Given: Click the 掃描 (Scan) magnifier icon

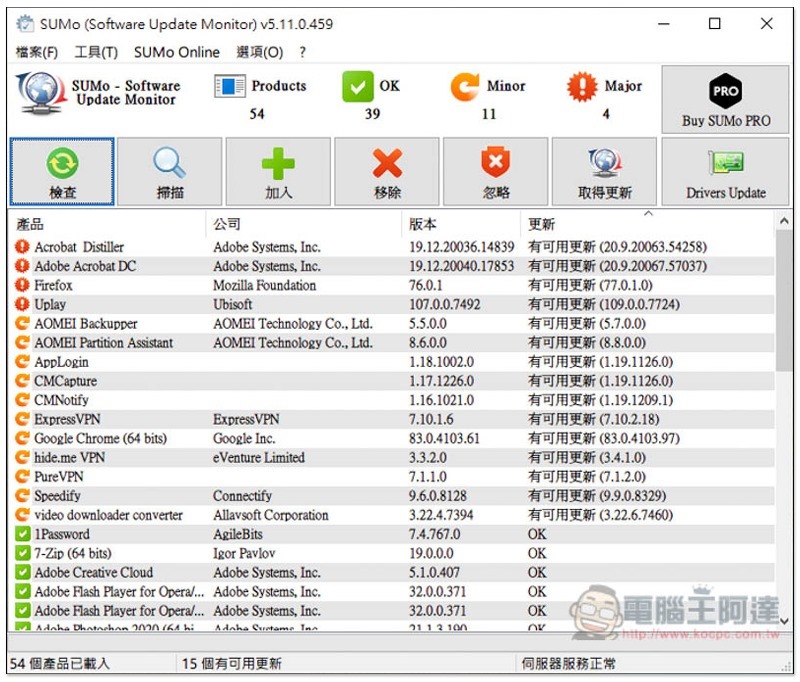Looking at the screenshot, I should tap(169, 163).
